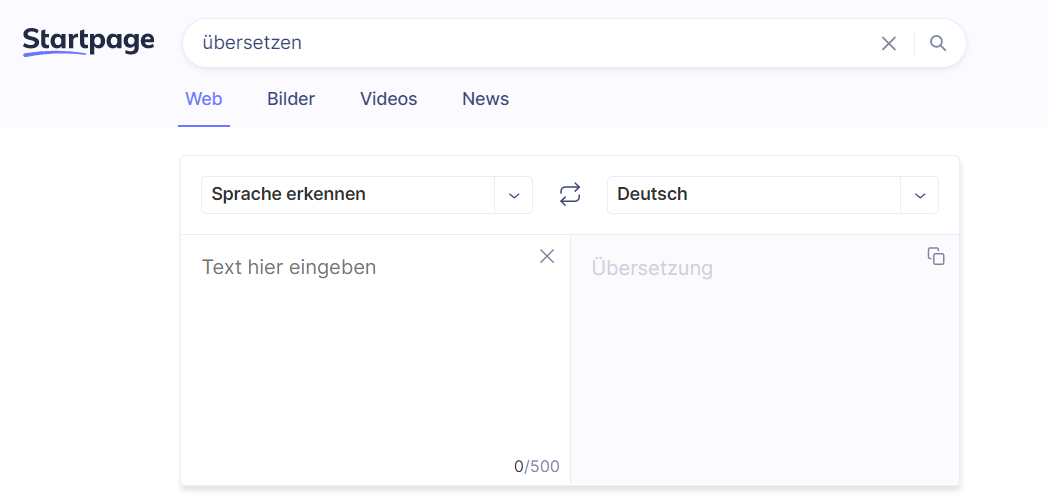The width and height of the screenshot is (1048, 503).
Task: Expand the target language chevron arrow
Action: tap(920, 195)
